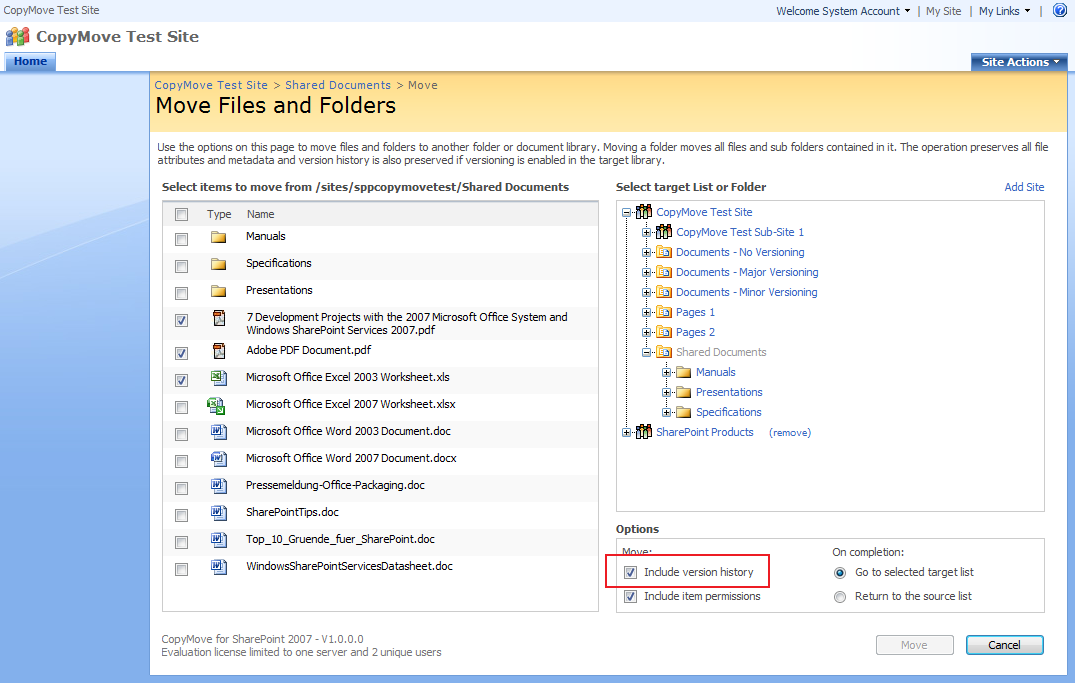Click the Documents - No Versioning library icon
The image size is (1075, 683).
click(664, 252)
